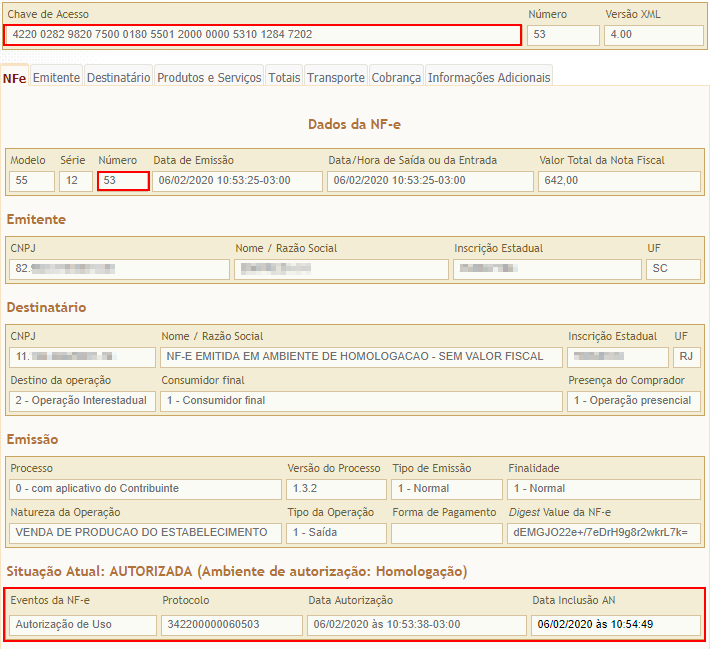Click the Data Autorização value
This screenshot has height=649, width=716.
click(416, 625)
